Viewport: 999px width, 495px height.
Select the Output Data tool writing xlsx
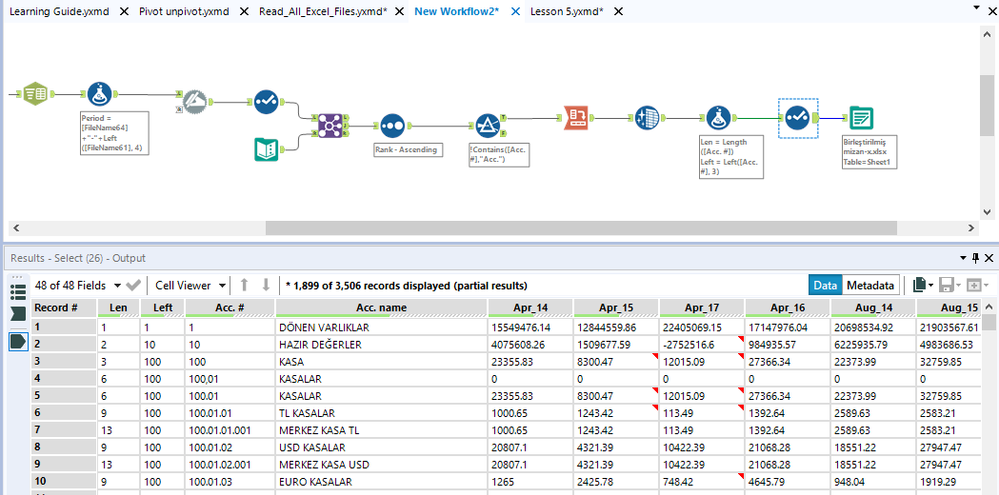(x=861, y=118)
